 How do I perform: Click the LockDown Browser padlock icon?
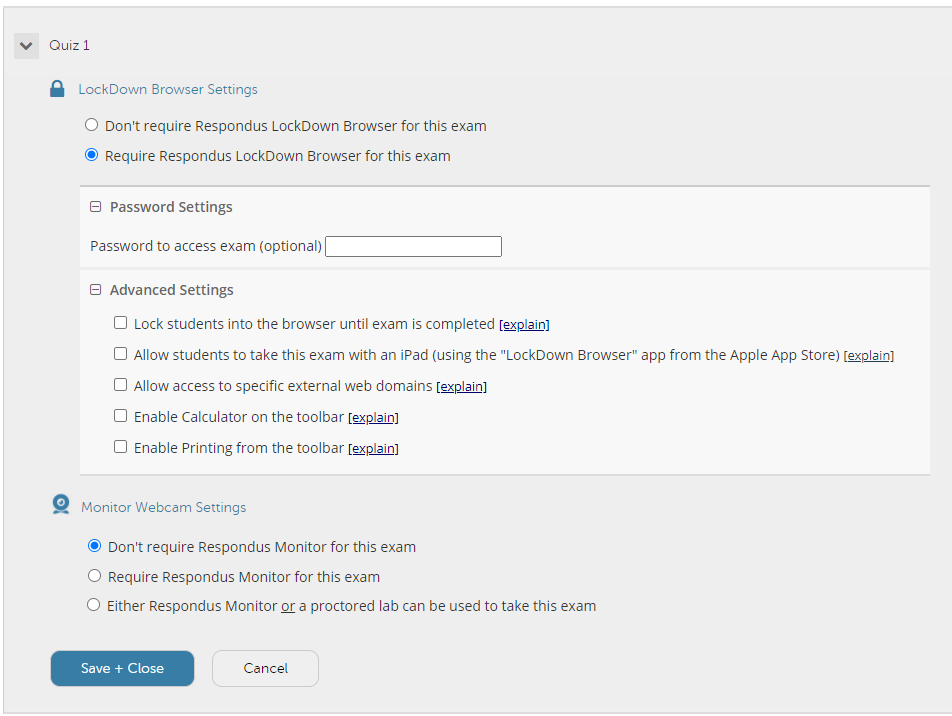57,89
